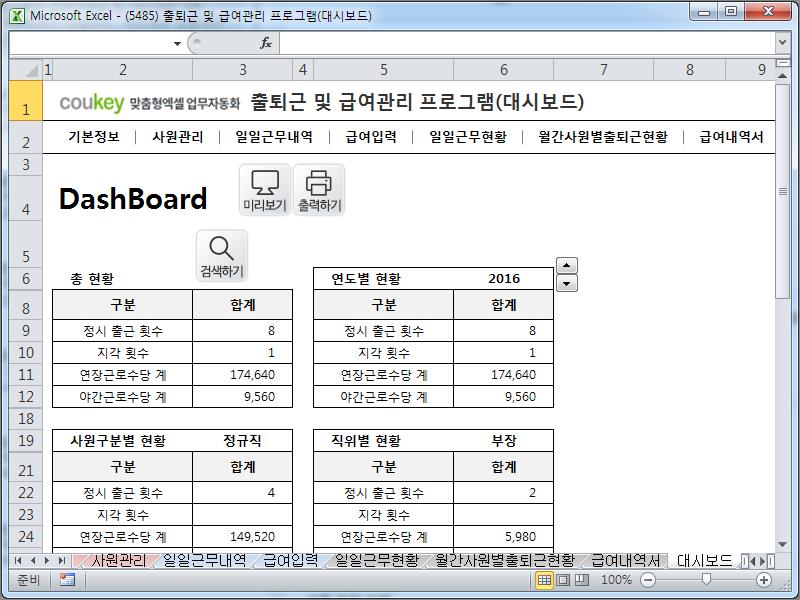Screen dimensions: 800x600
Task: Select the 부장 position cell
Action: tap(504, 441)
